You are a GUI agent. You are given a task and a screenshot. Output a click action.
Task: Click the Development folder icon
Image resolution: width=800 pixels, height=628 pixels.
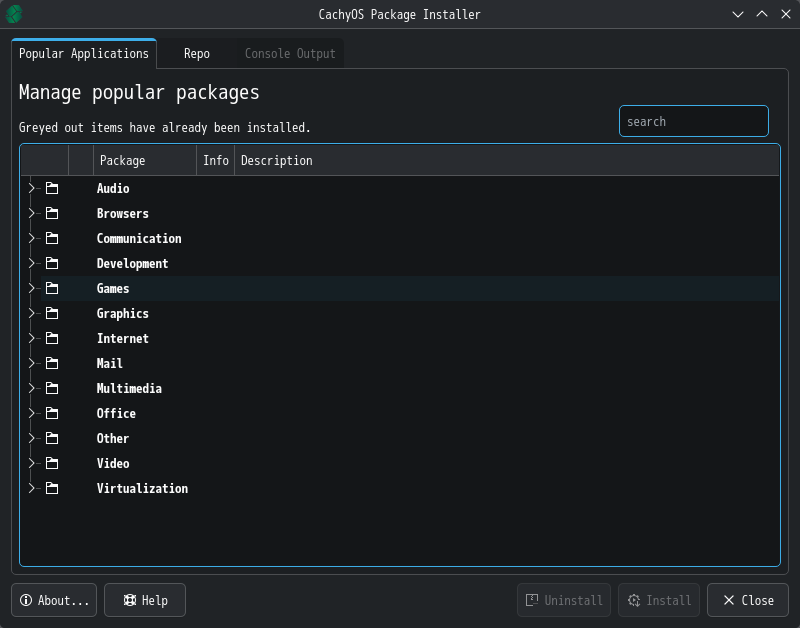[x=52, y=263]
